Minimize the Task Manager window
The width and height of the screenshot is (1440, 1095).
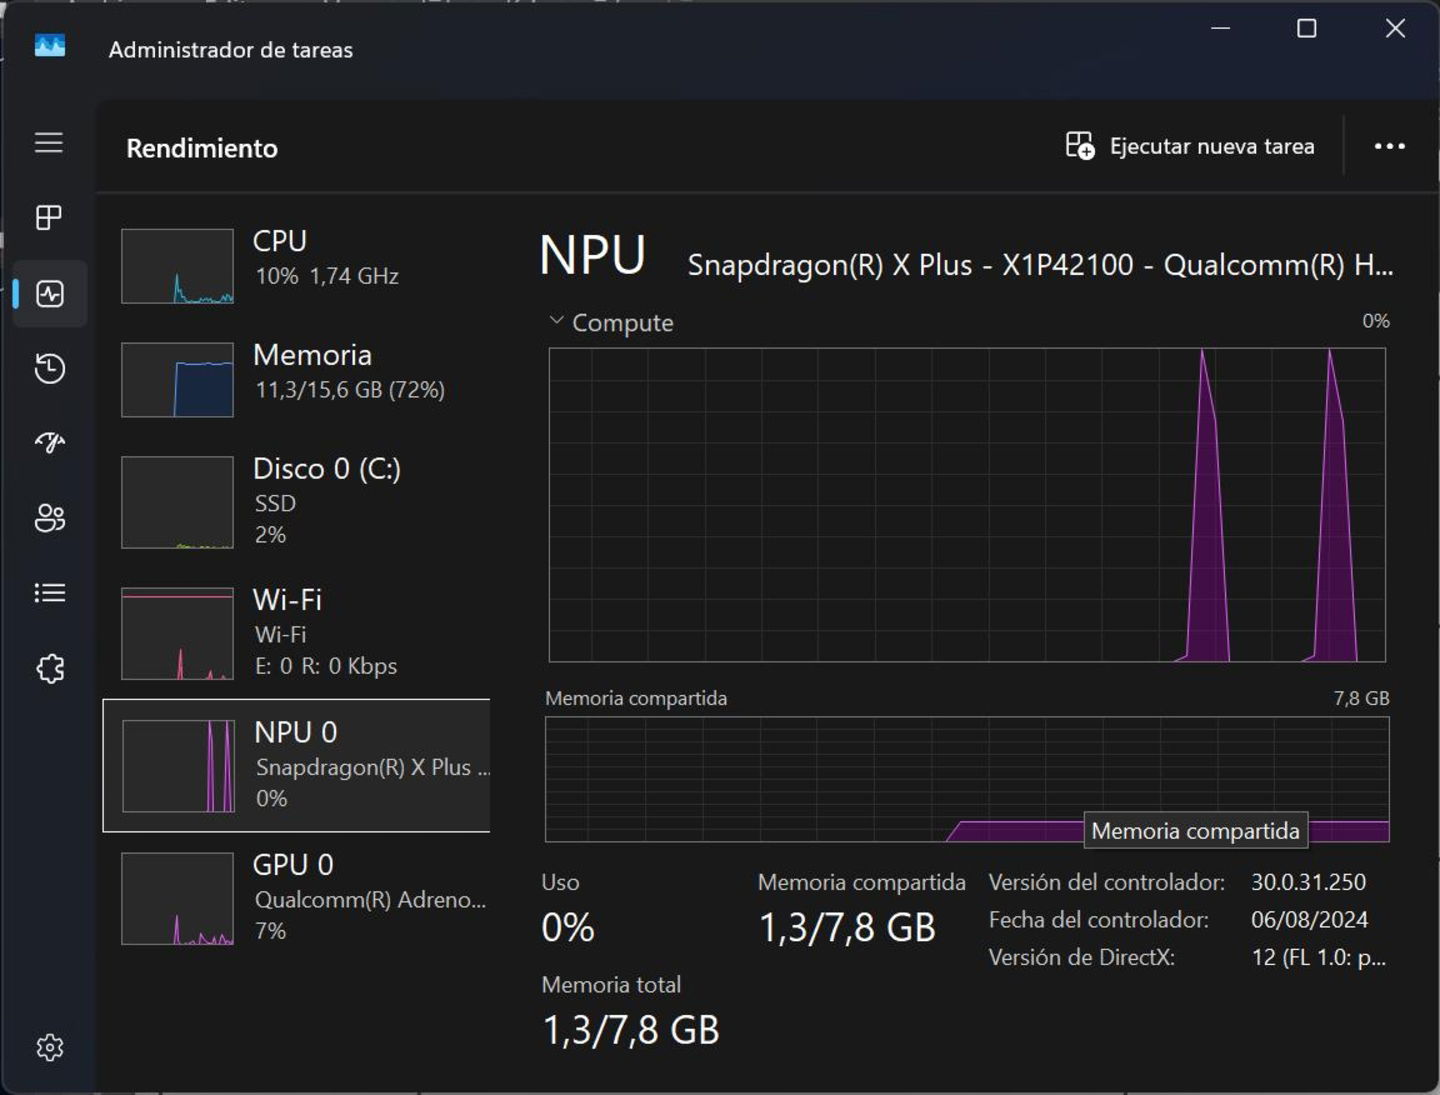(1220, 28)
